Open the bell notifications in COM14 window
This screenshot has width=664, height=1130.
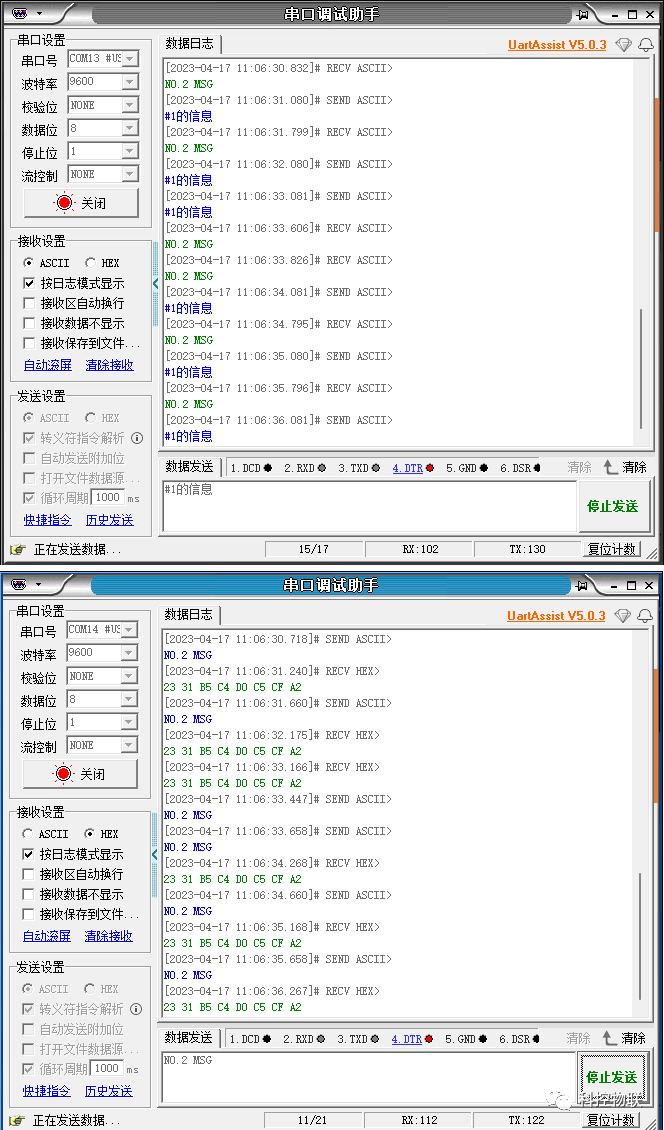point(645,615)
